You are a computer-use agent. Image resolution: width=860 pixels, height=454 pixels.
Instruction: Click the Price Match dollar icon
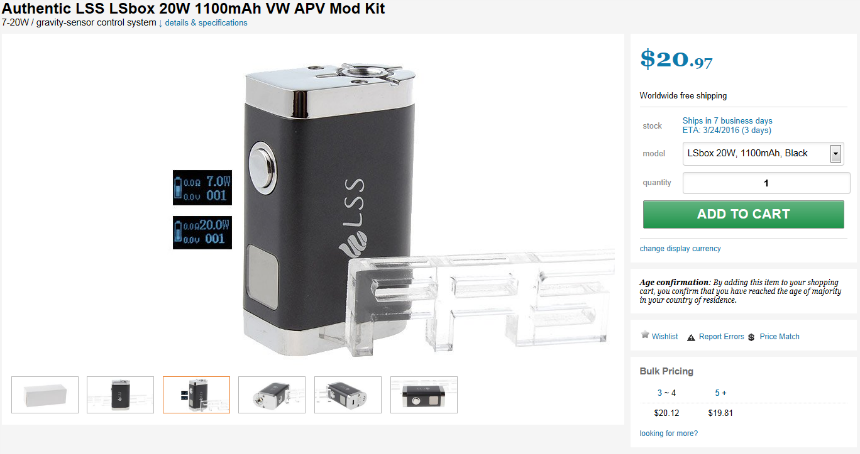[x=751, y=337]
